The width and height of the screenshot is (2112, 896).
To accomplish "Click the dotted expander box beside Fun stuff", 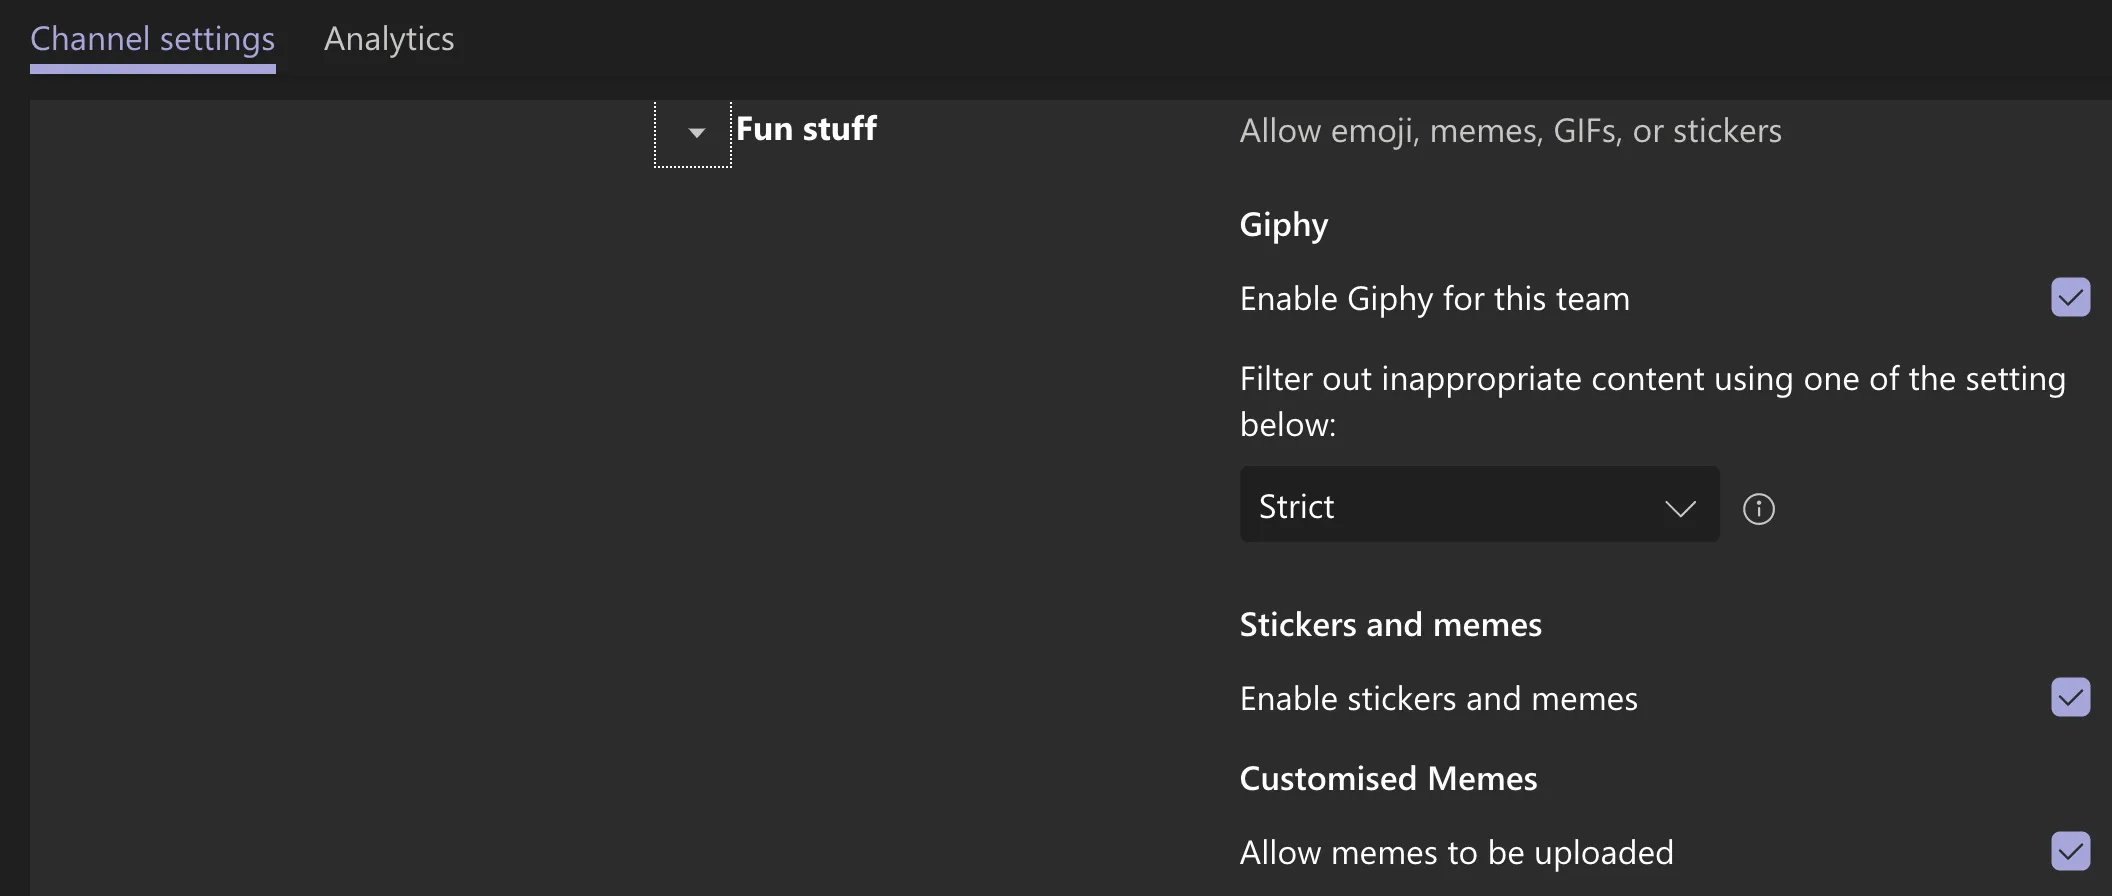I will pyautogui.click(x=691, y=133).
